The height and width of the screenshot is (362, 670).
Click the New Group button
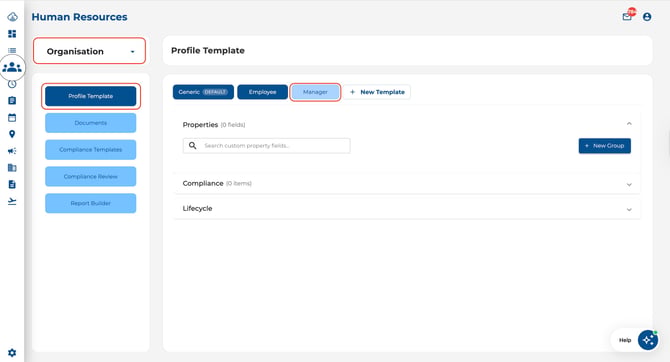coord(605,146)
